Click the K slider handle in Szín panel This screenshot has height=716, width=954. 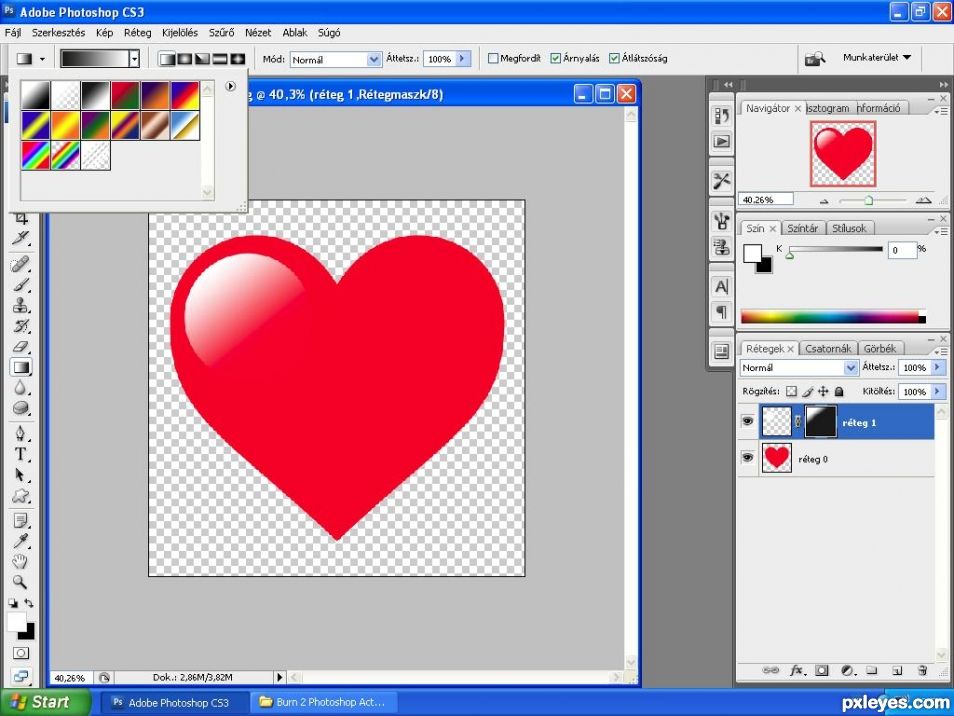click(790, 255)
